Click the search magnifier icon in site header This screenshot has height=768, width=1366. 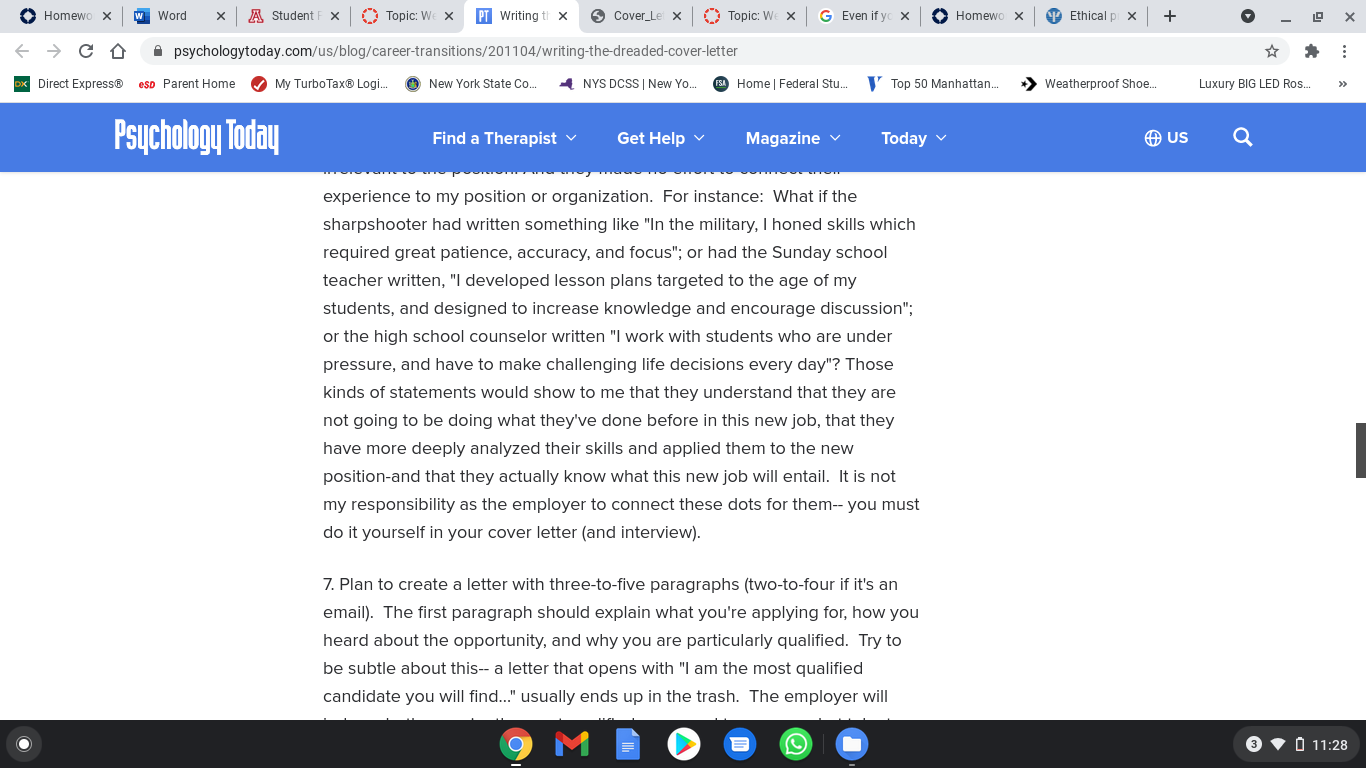tap(1242, 137)
